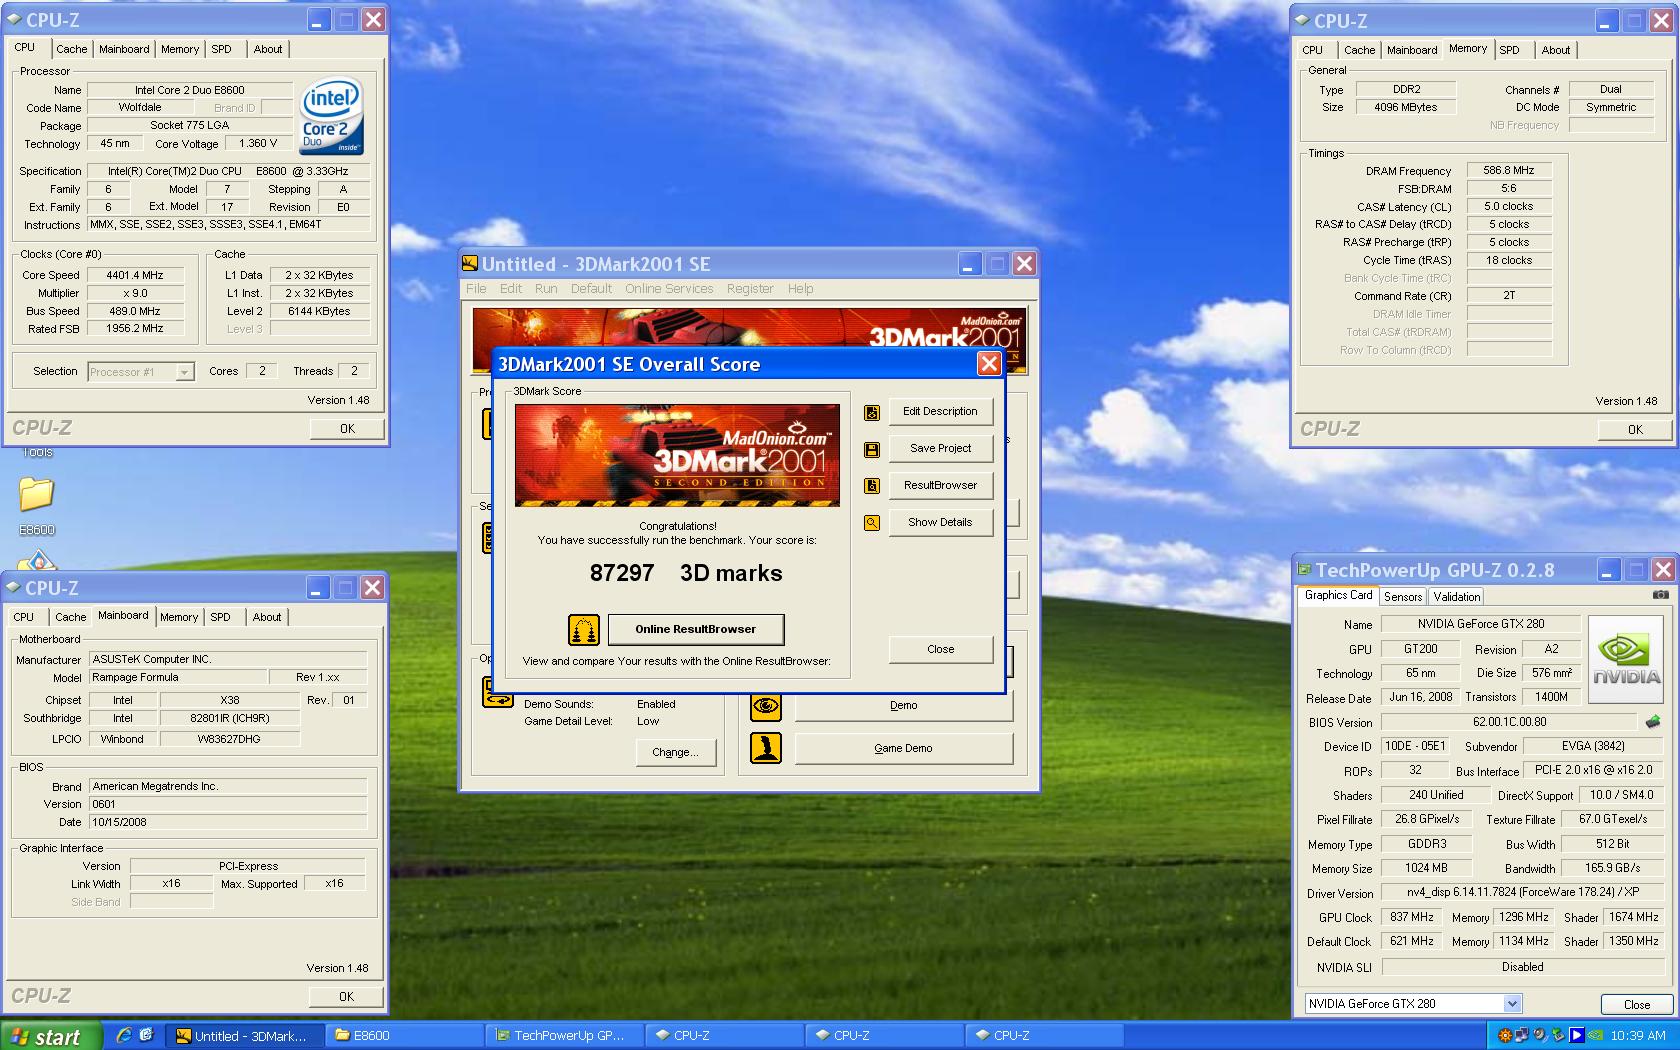Click OK in bottom-left CPU-Z mainboard window
This screenshot has width=1680, height=1050.
(346, 996)
